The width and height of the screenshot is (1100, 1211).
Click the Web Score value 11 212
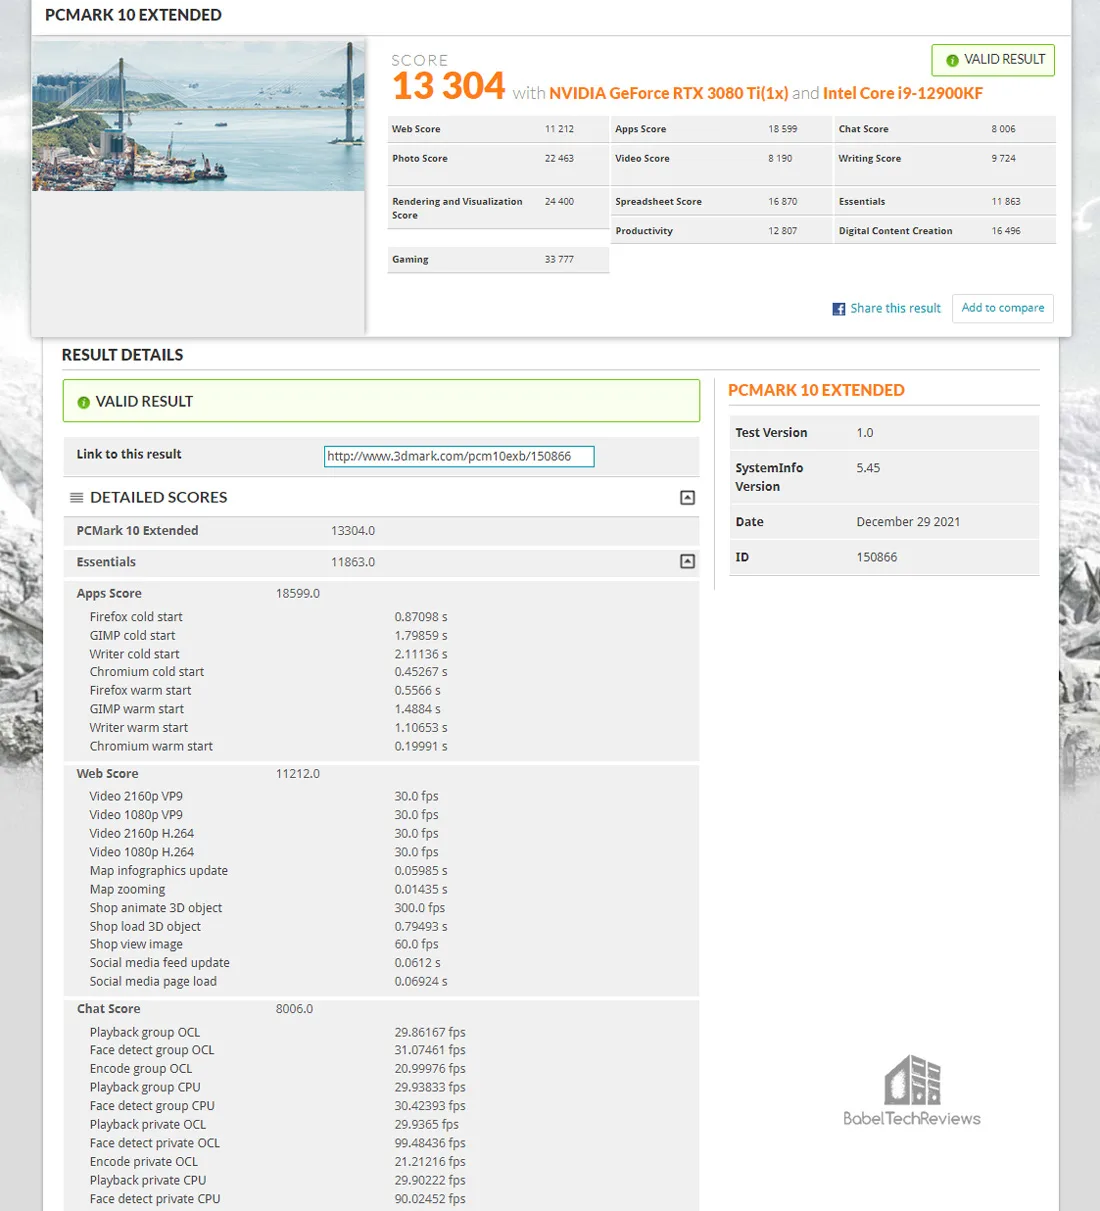point(559,129)
